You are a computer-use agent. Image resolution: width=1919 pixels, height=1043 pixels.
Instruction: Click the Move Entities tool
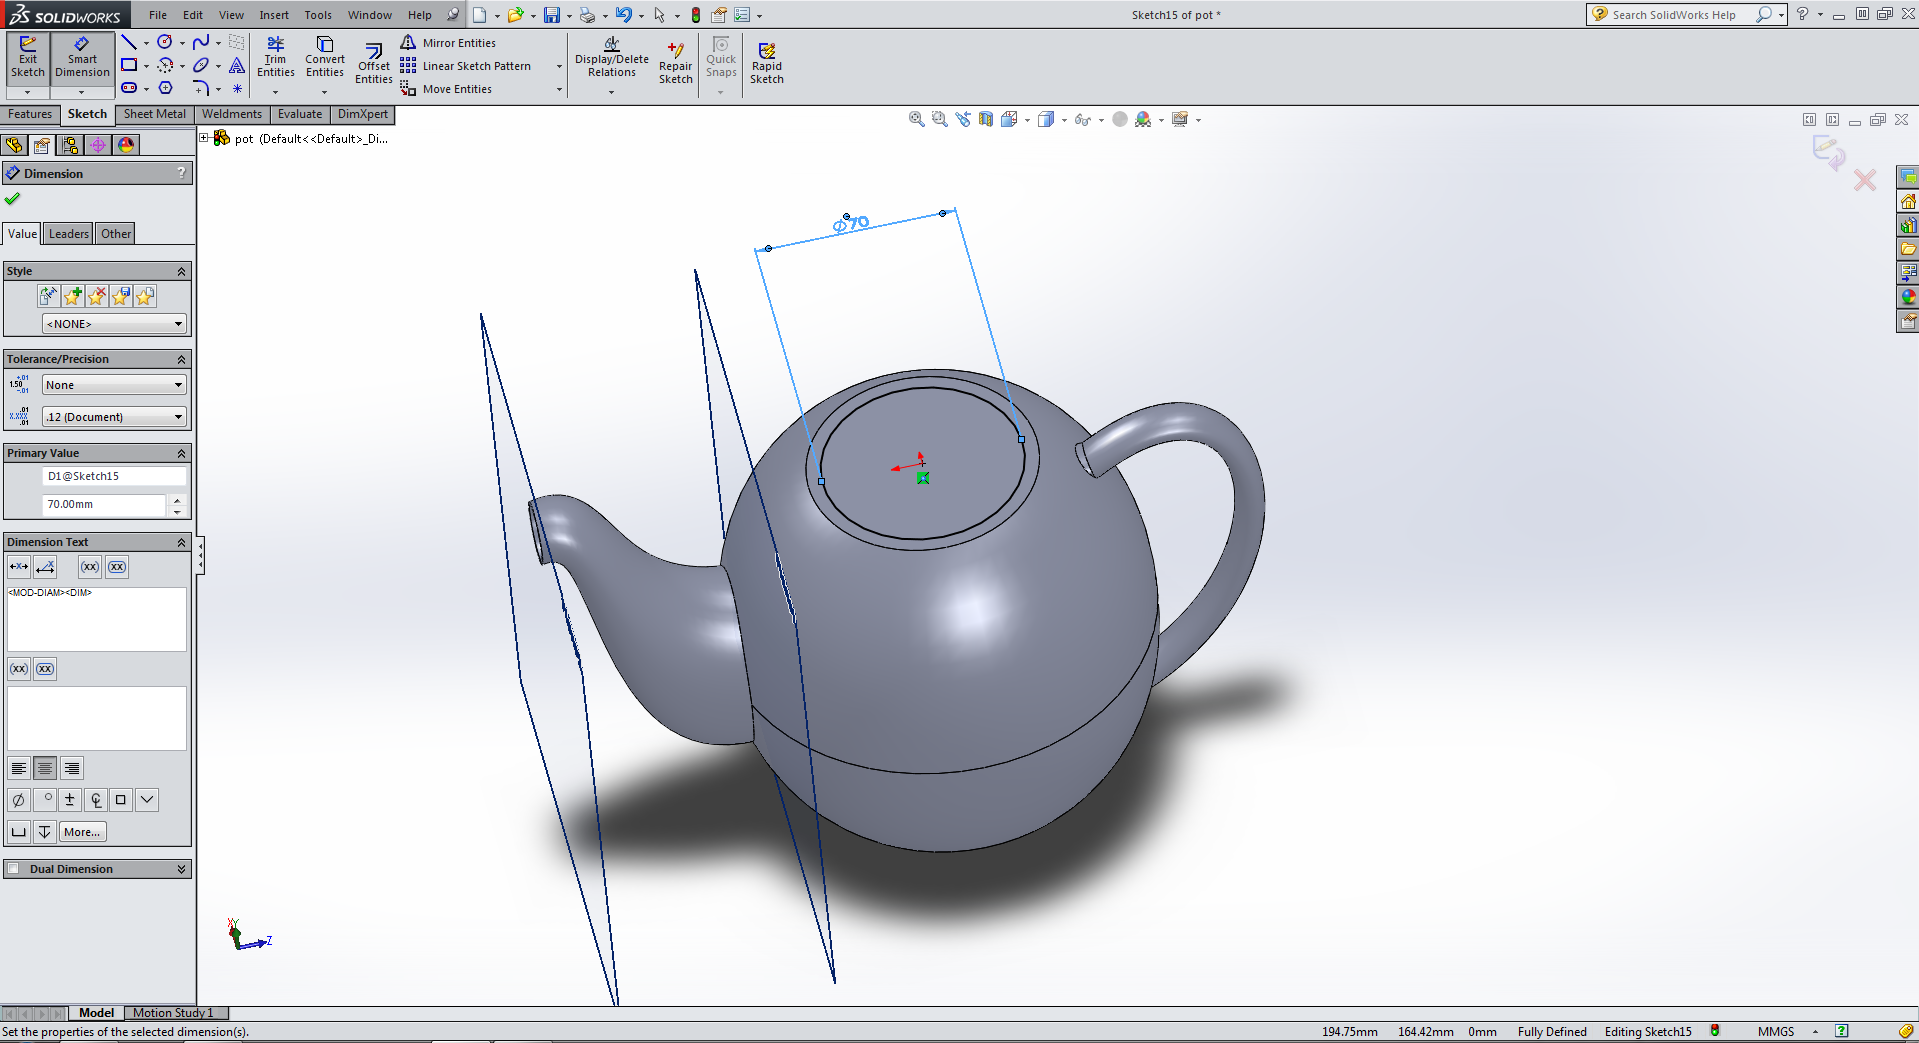pos(446,89)
